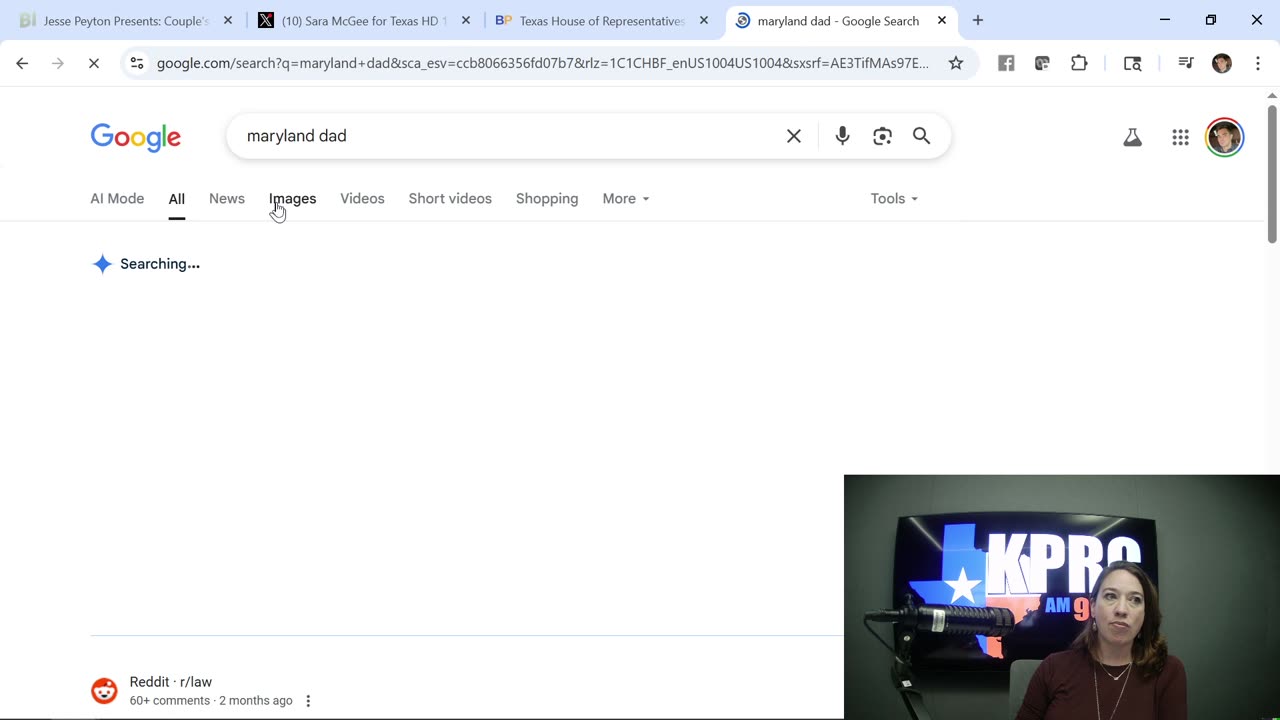Open three-dot options for Reddit result
The width and height of the screenshot is (1280, 720).
[x=308, y=701]
